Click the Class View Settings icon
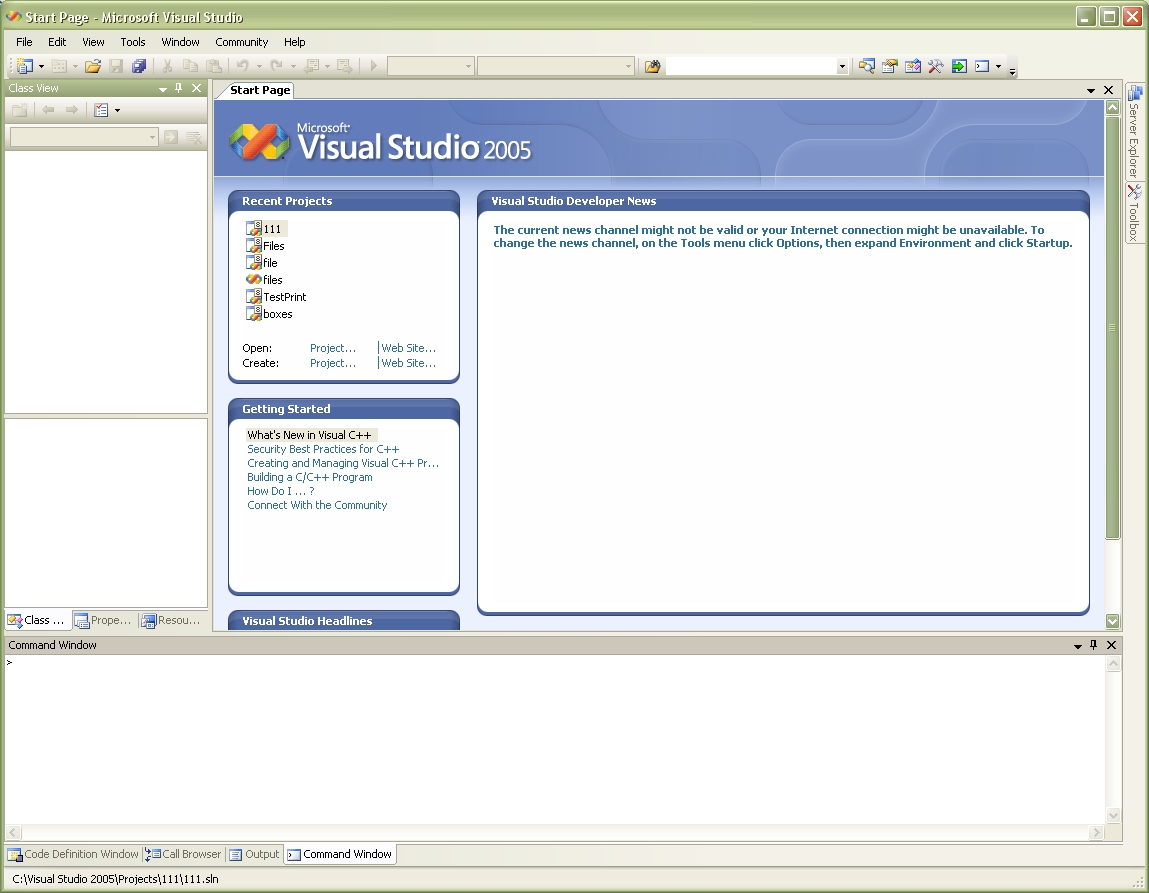The image size is (1149, 893). click(x=101, y=110)
